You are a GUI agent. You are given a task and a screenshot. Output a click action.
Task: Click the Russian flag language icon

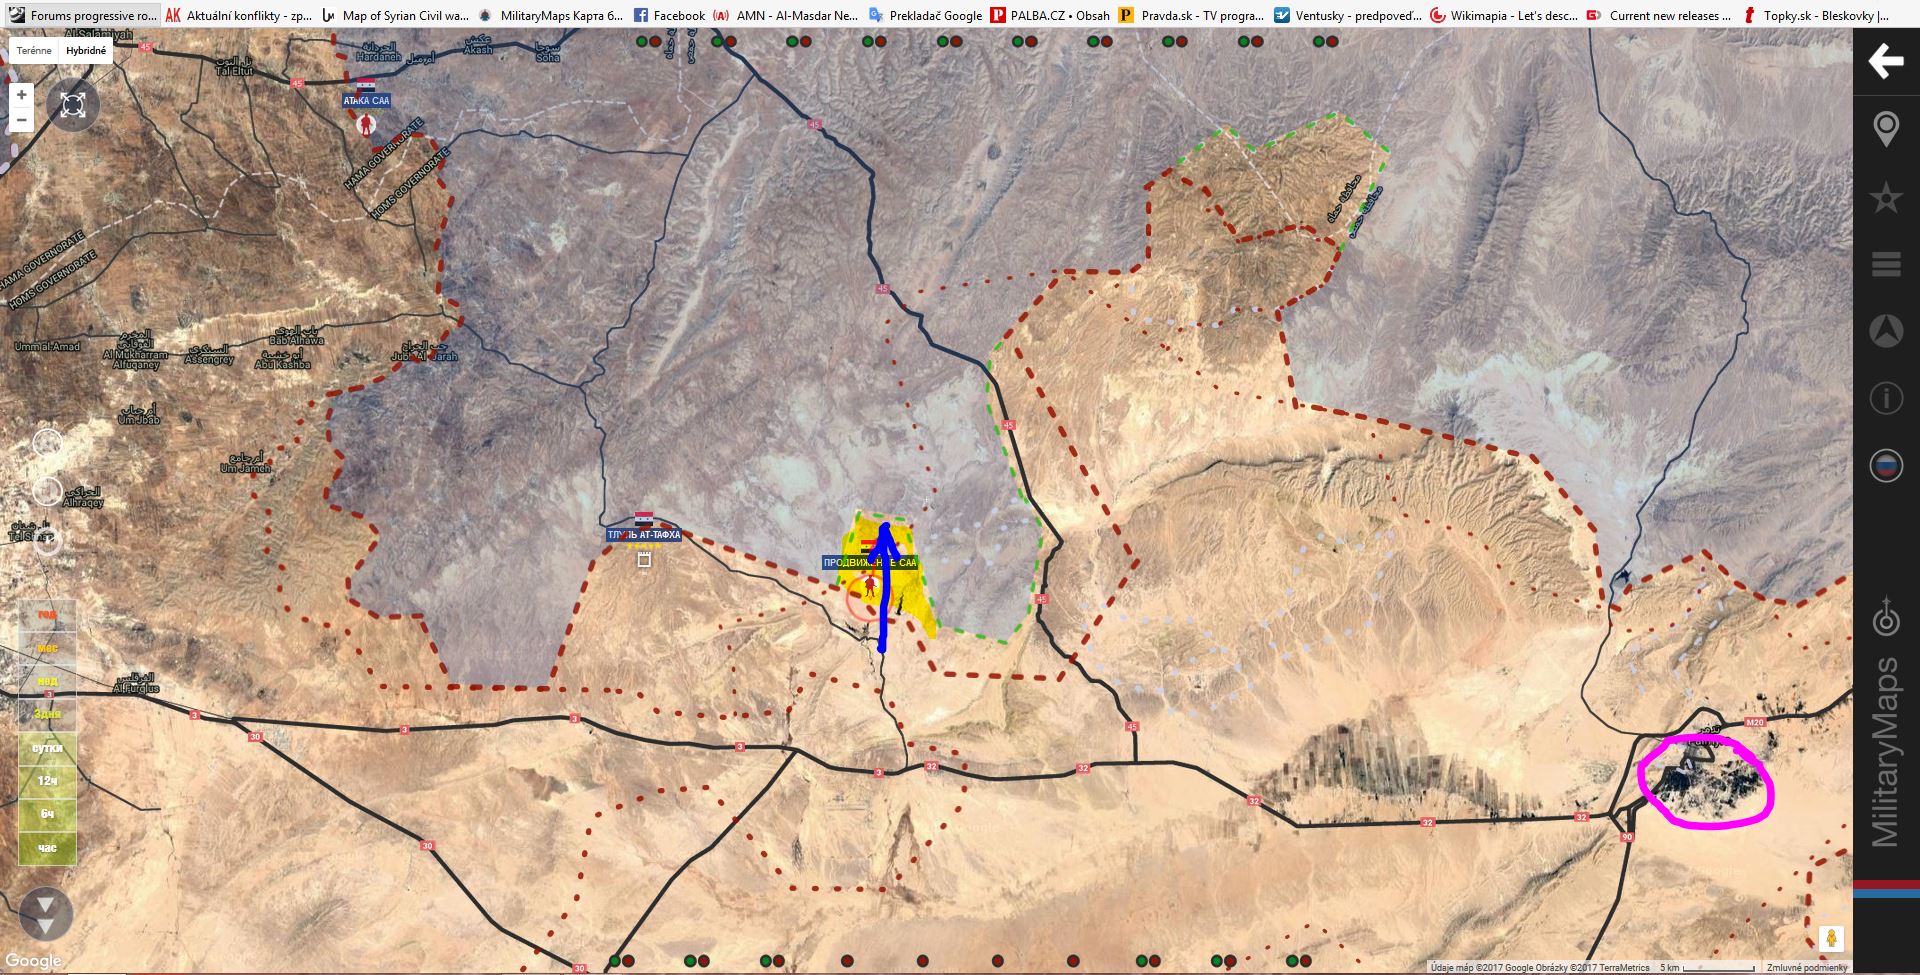(1885, 466)
